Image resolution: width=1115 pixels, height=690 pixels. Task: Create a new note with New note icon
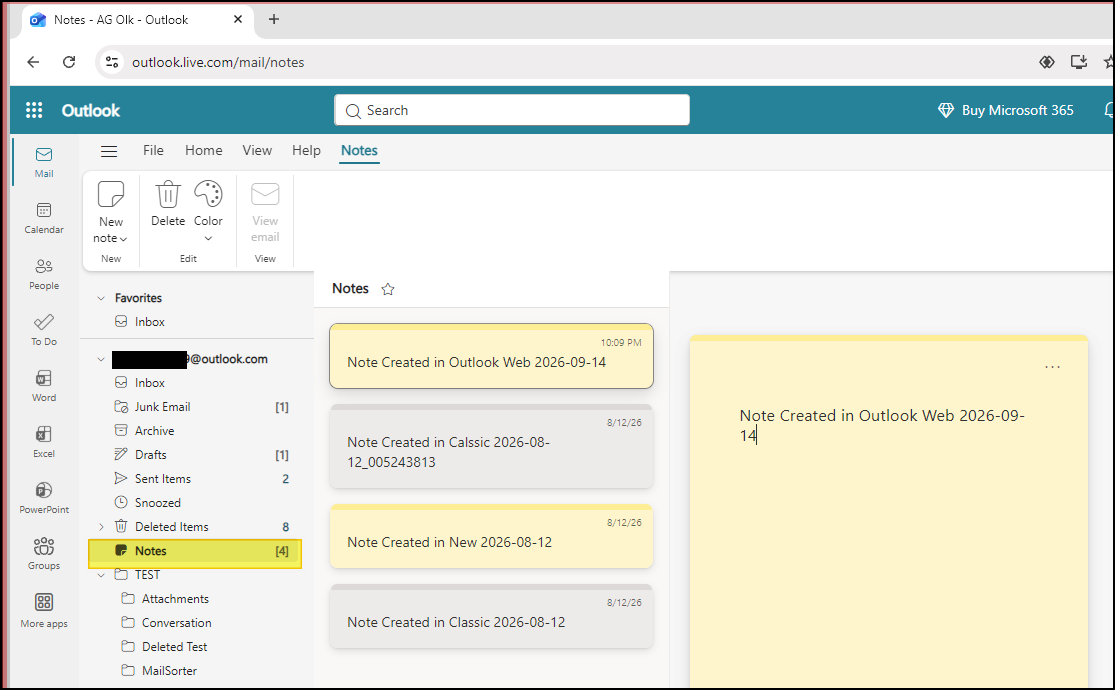pyautogui.click(x=111, y=193)
